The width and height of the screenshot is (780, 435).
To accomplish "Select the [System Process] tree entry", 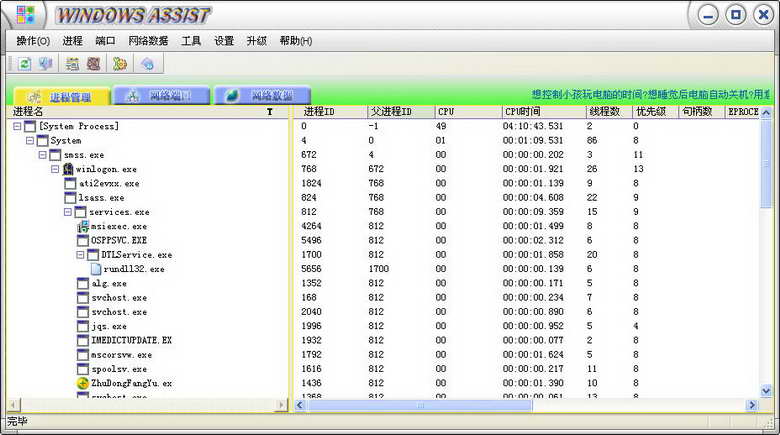I will 79,126.
